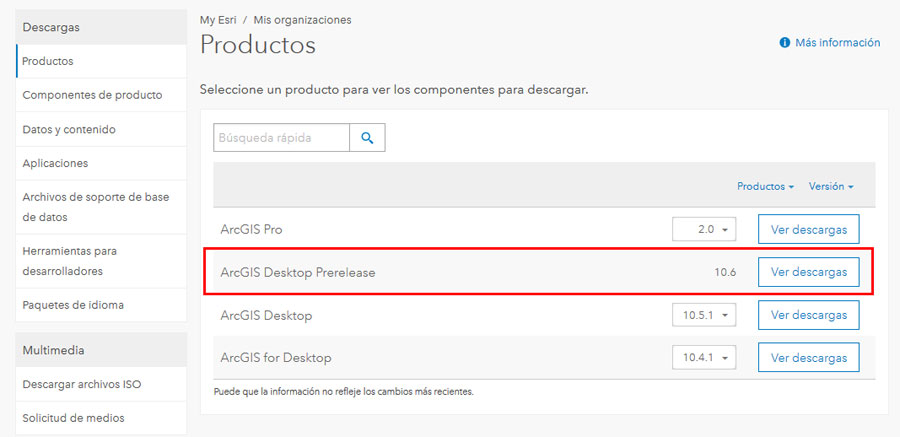Open ArcGIS for Desktop 10.4.1 dropdown

click(704, 358)
